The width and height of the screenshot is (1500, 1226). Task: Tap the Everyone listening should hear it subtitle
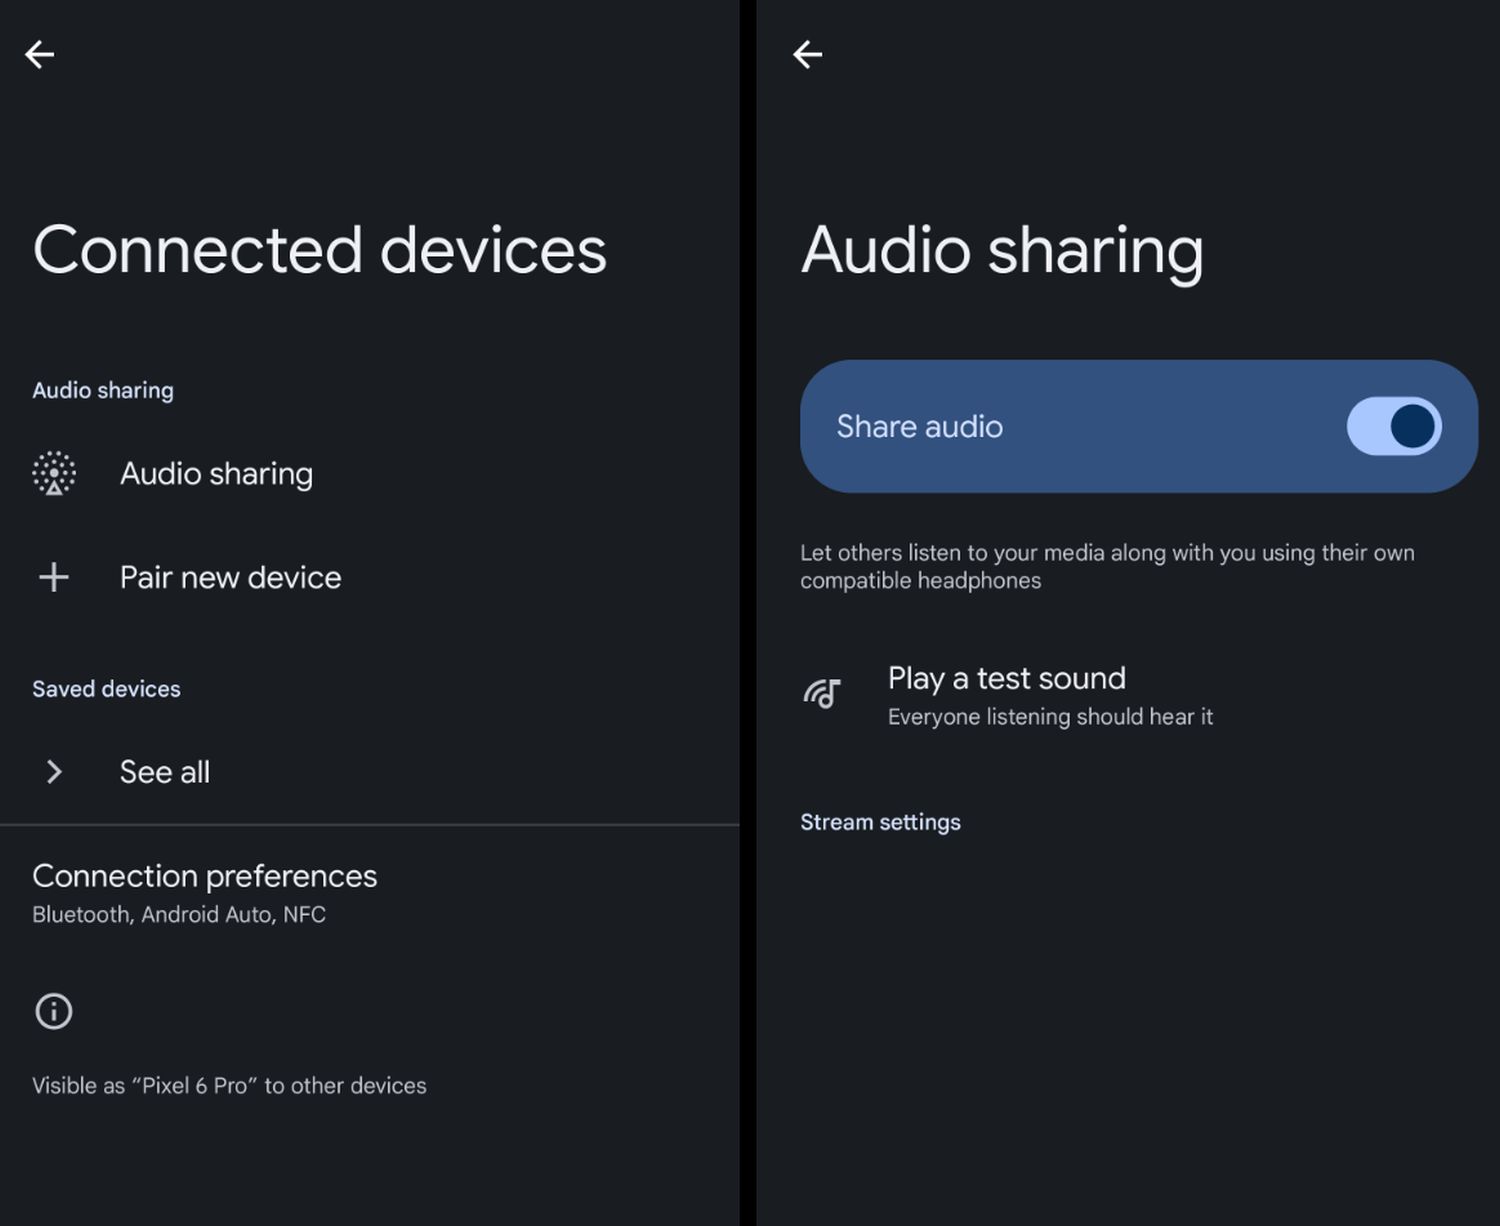(x=1050, y=717)
